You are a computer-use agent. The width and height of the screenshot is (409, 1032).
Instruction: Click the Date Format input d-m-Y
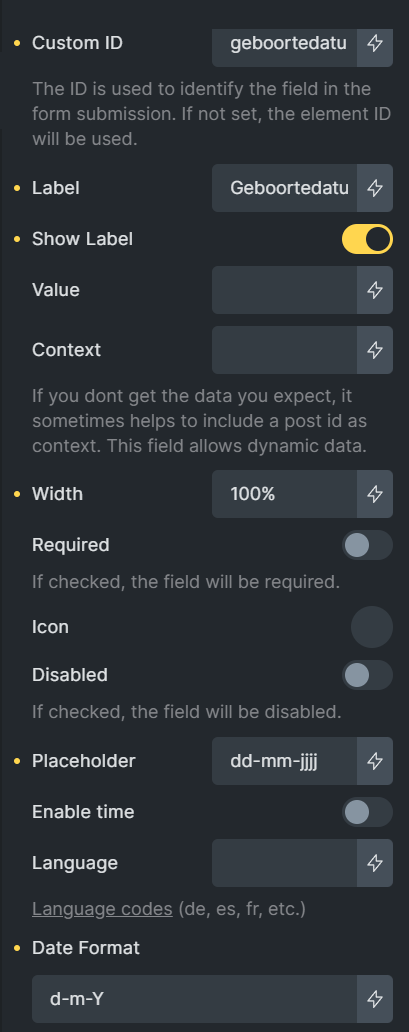[194, 1000]
